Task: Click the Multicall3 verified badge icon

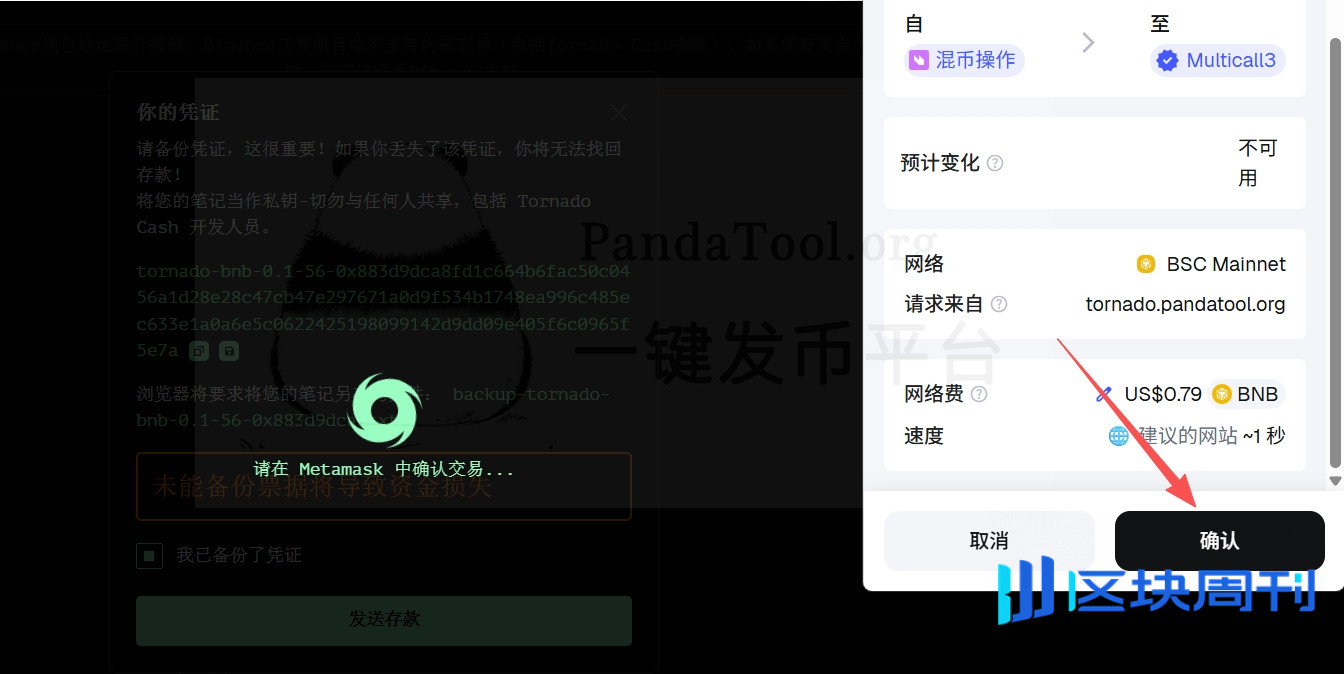Action: 1167,60
